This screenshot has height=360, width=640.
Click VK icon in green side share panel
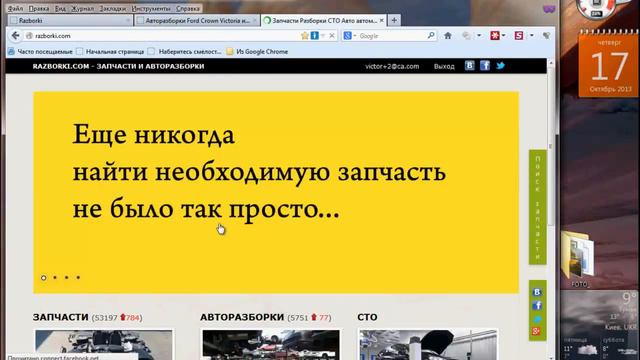click(537, 292)
